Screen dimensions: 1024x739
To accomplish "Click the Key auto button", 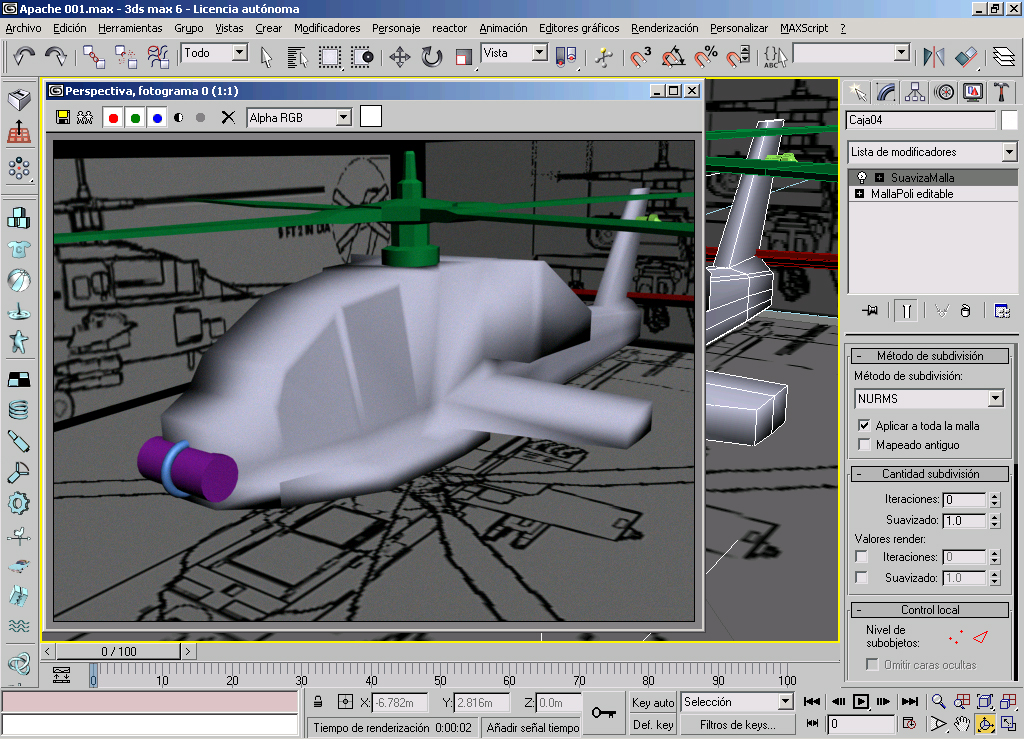I will (652, 702).
